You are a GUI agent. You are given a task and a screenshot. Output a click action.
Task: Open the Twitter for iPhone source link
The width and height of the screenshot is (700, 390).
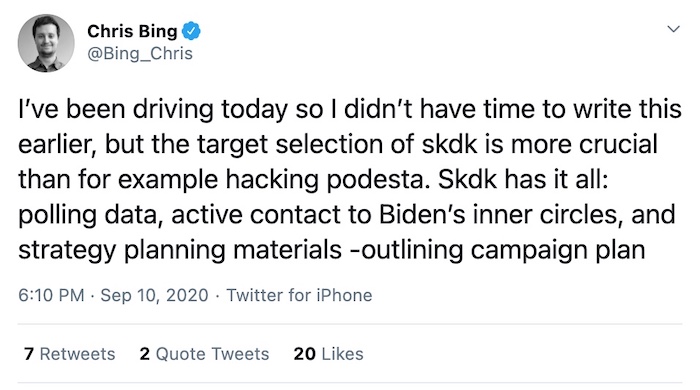pyautogui.click(x=299, y=295)
